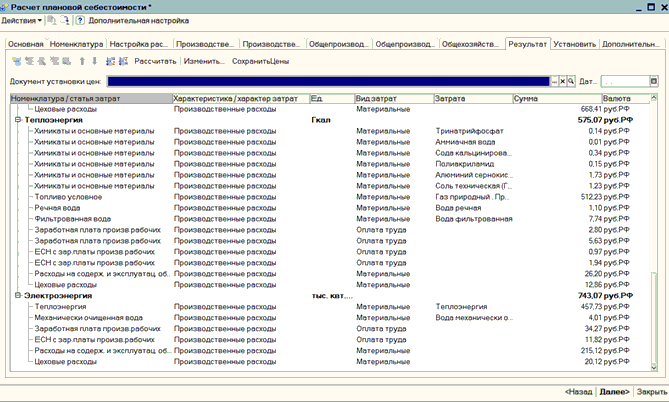This screenshot has width=669, height=402.
Task: Clear the price document field with X
Action: coord(562,81)
